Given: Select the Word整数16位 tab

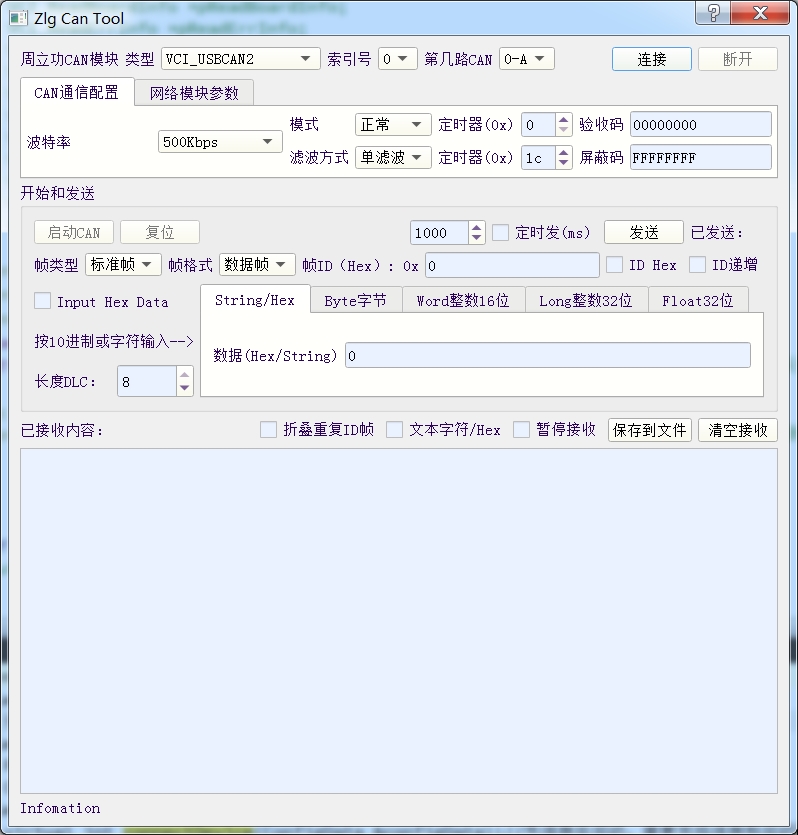Looking at the screenshot, I should coord(463,301).
